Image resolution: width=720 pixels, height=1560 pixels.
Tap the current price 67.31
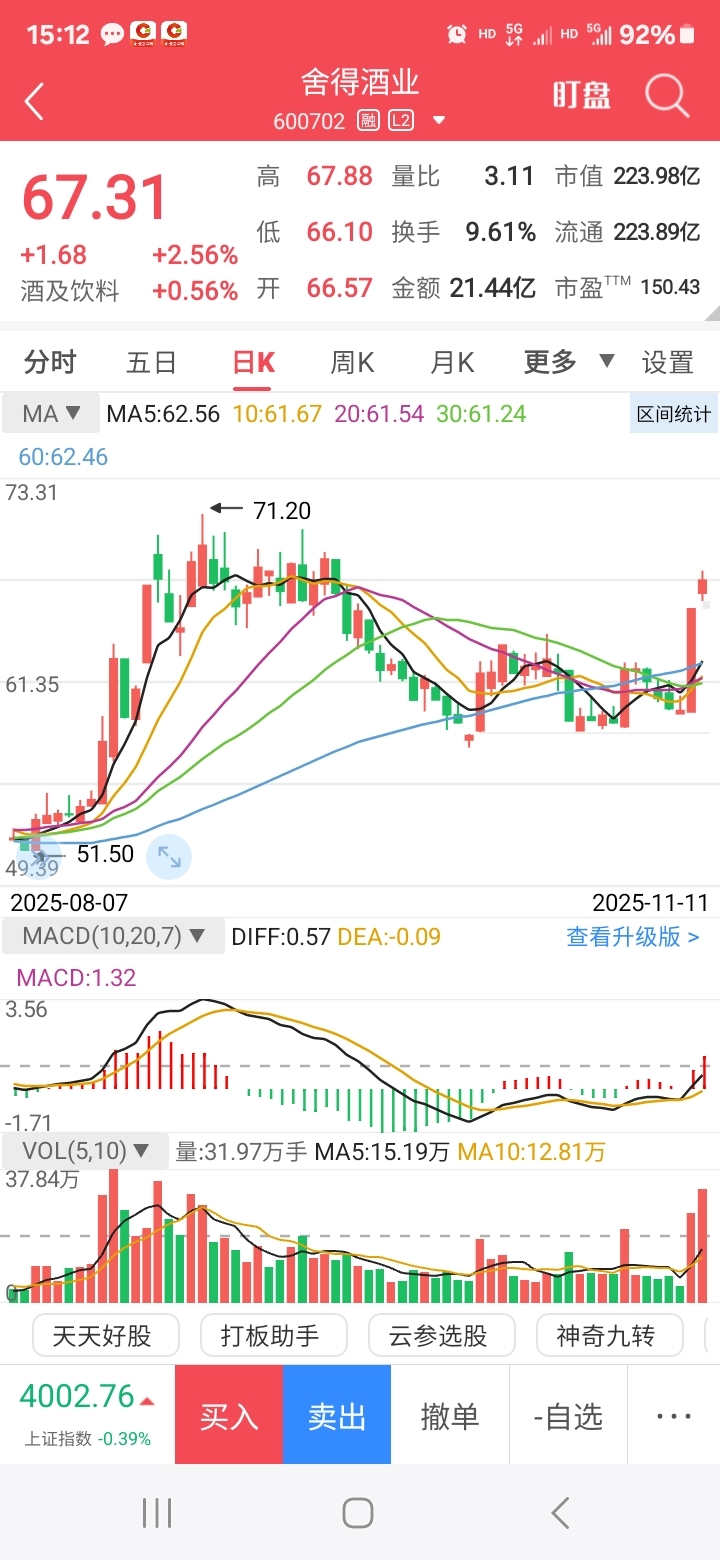(x=95, y=197)
